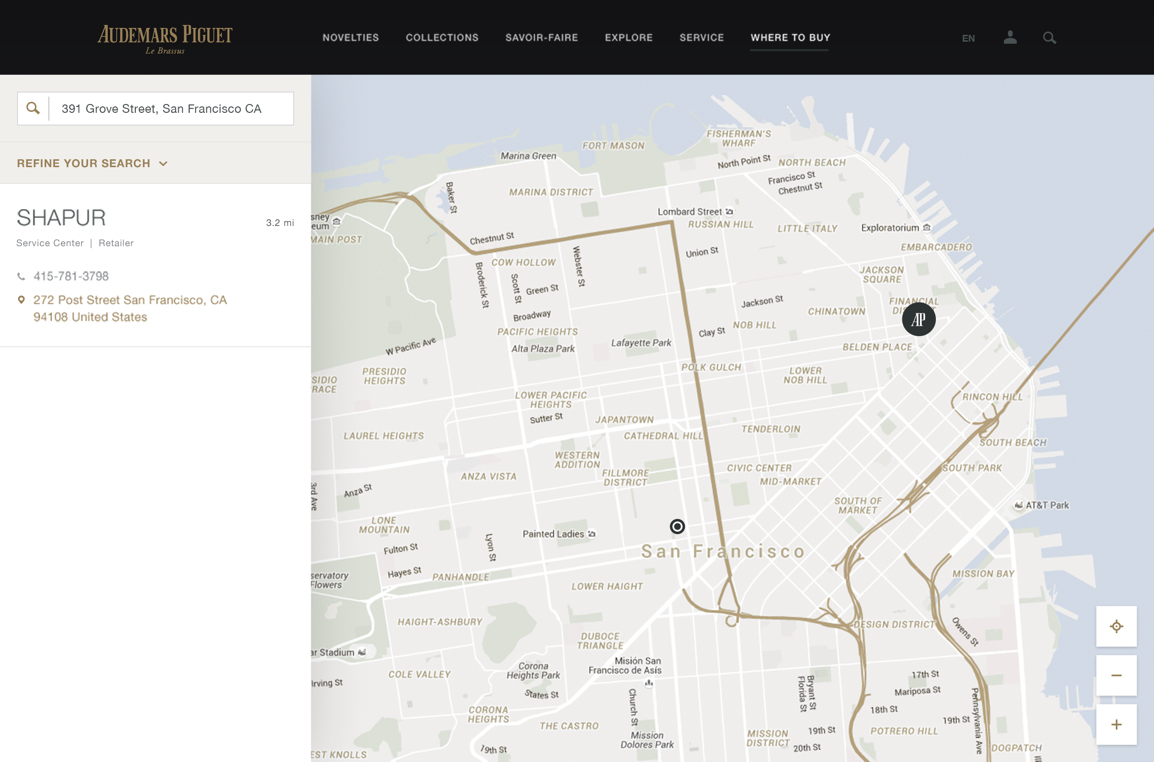Click the locate-me crosshair map button
Viewport: 1154px width, 762px height.
click(x=1116, y=627)
